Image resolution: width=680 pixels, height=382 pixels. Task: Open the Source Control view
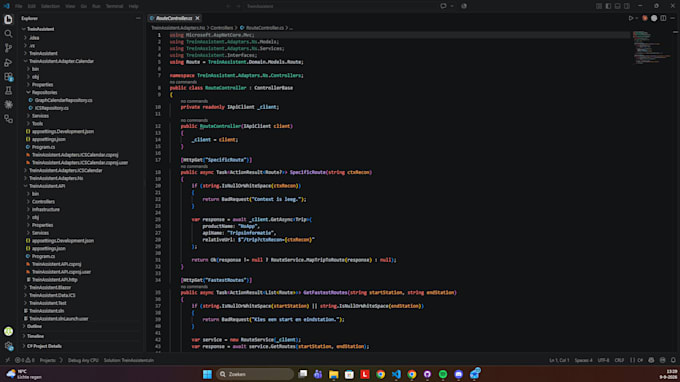pyautogui.click(x=8, y=48)
